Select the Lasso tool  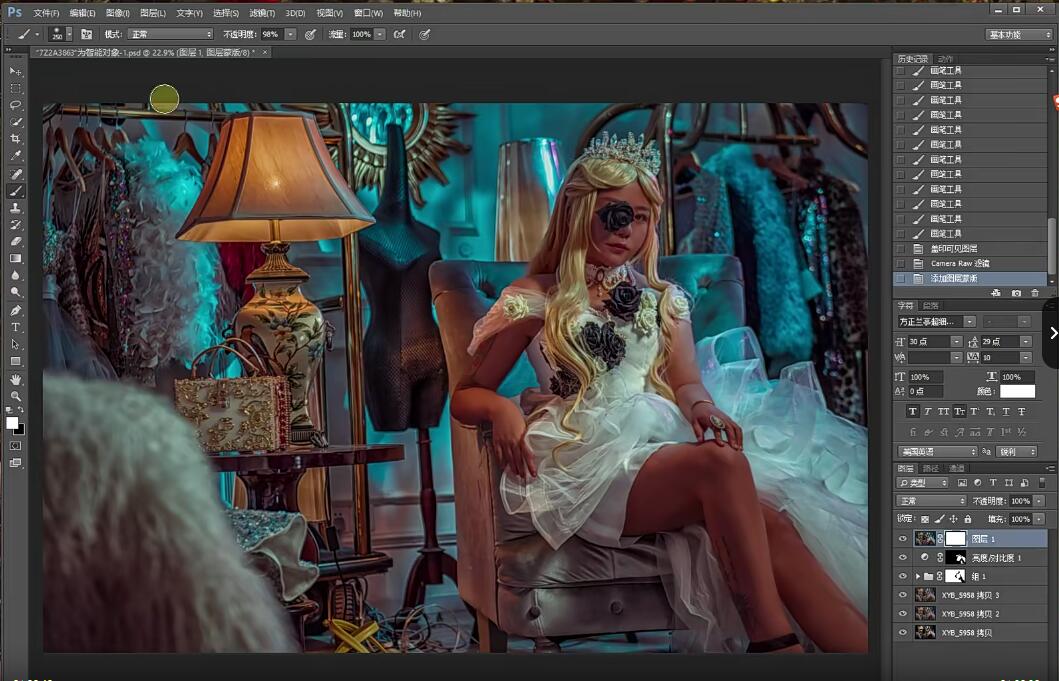16,105
